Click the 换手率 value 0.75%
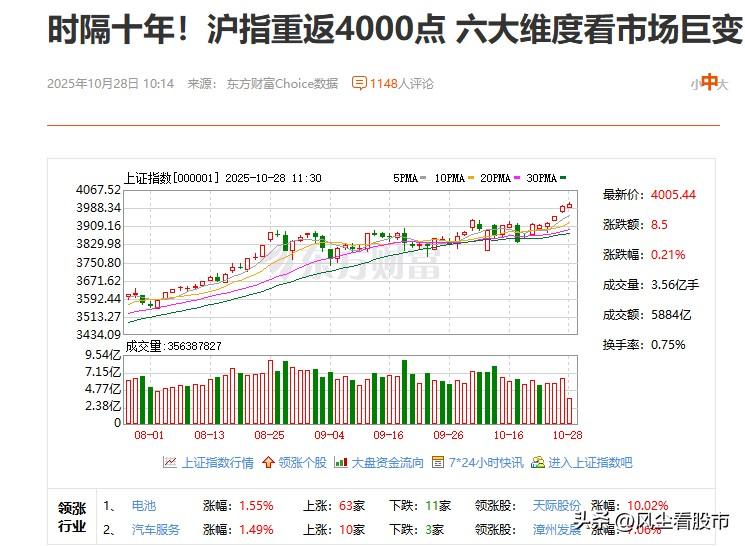 coord(668,345)
